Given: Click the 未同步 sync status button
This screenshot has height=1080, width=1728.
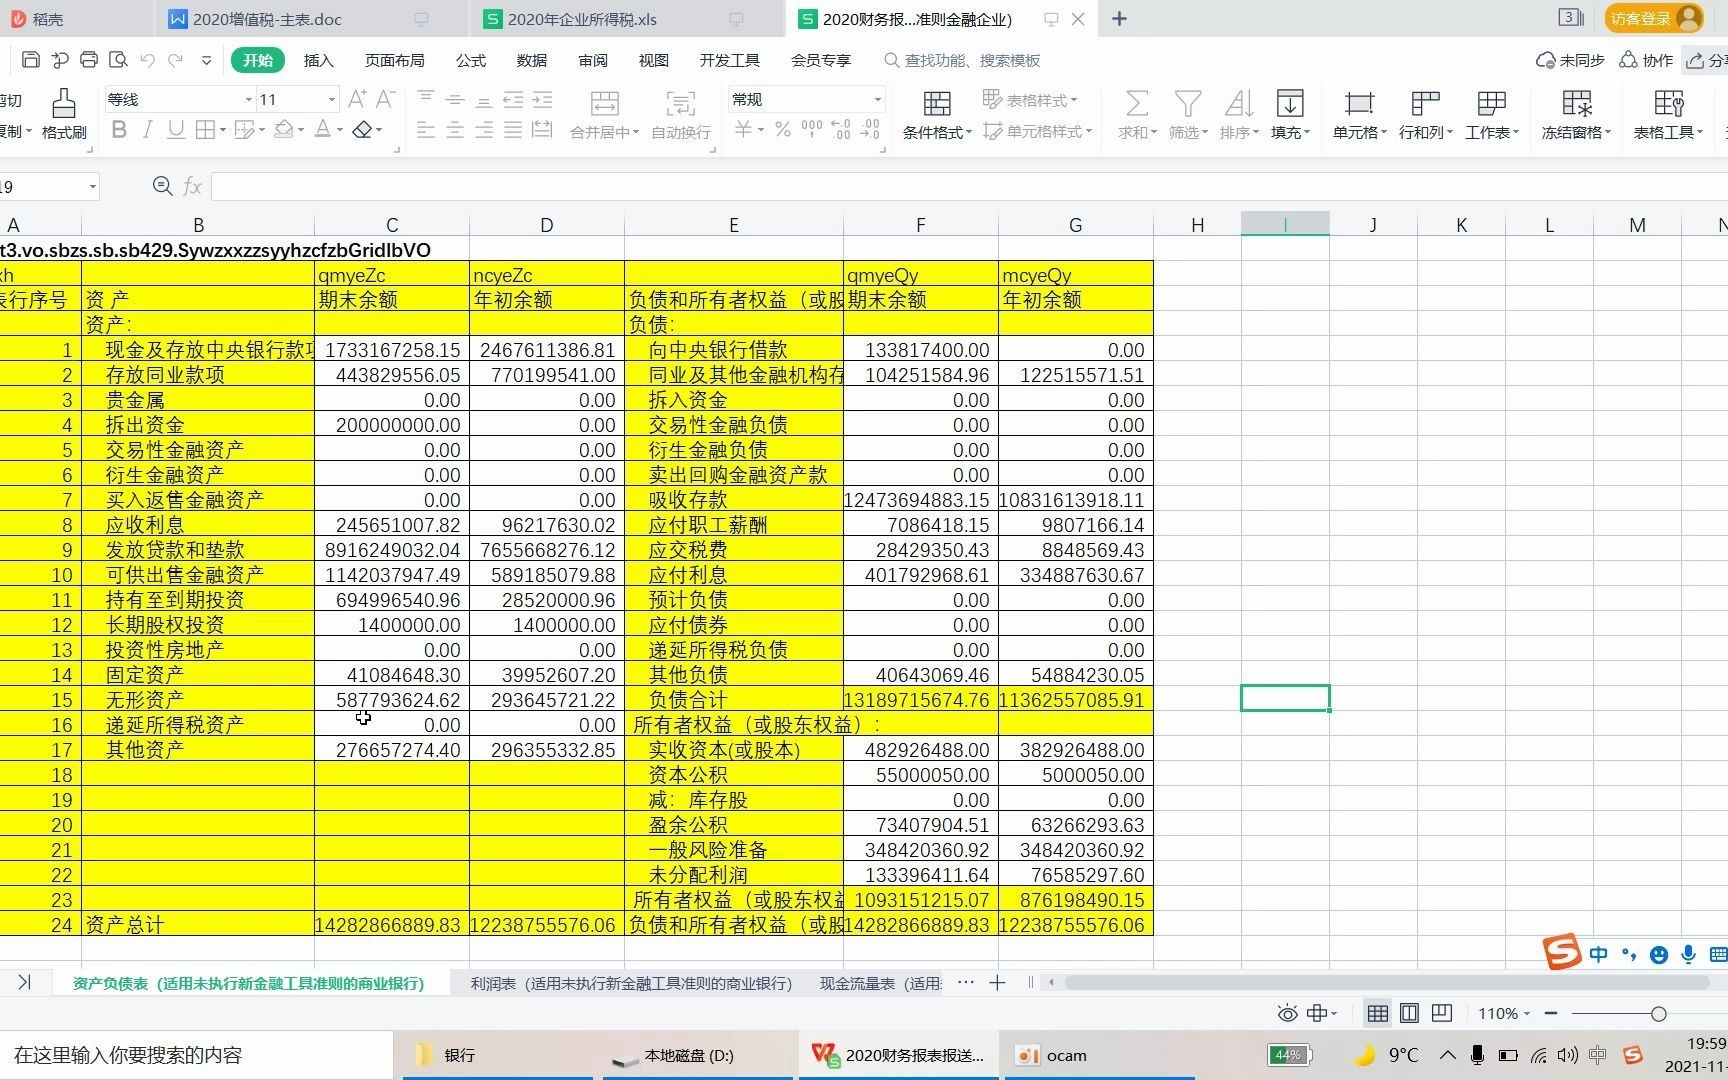Looking at the screenshot, I should click(1570, 60).
